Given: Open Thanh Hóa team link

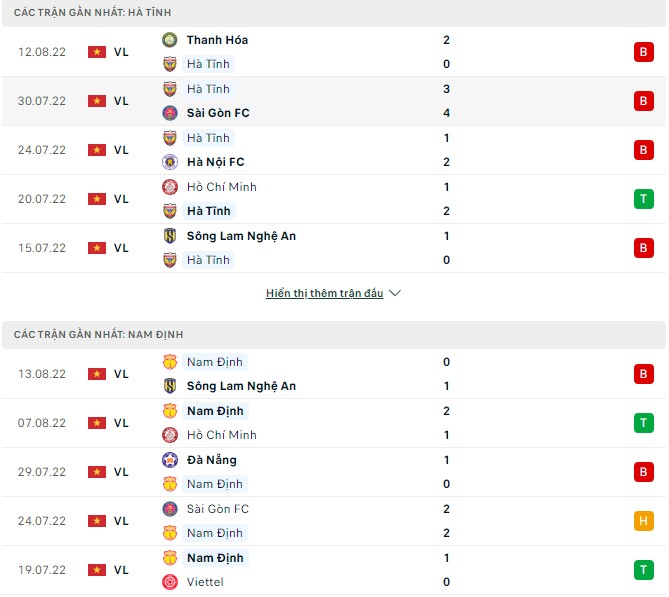Looking at the screenshot, I should [x=217, y=40].
